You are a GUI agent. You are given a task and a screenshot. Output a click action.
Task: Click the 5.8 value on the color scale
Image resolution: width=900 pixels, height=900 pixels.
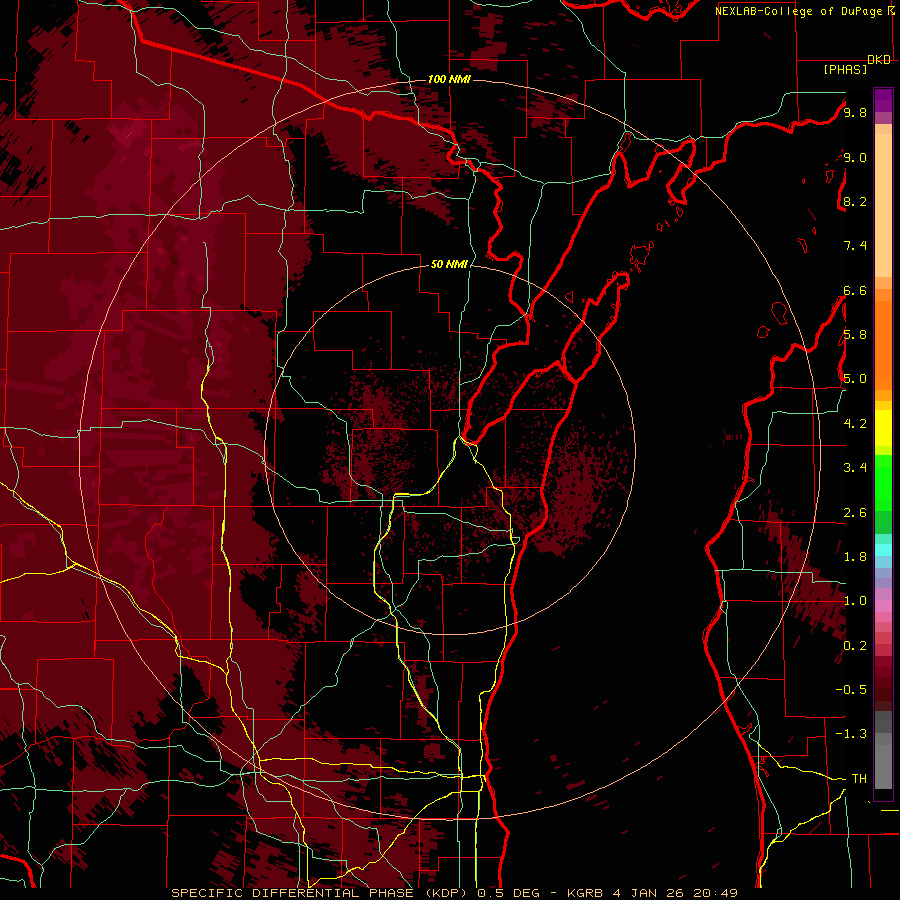pos(855,335)
